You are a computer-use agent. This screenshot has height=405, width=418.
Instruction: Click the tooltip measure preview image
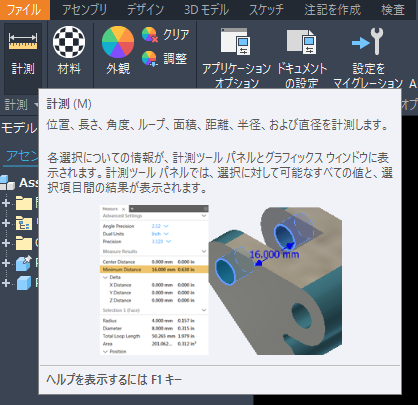(x=221, y=280)
